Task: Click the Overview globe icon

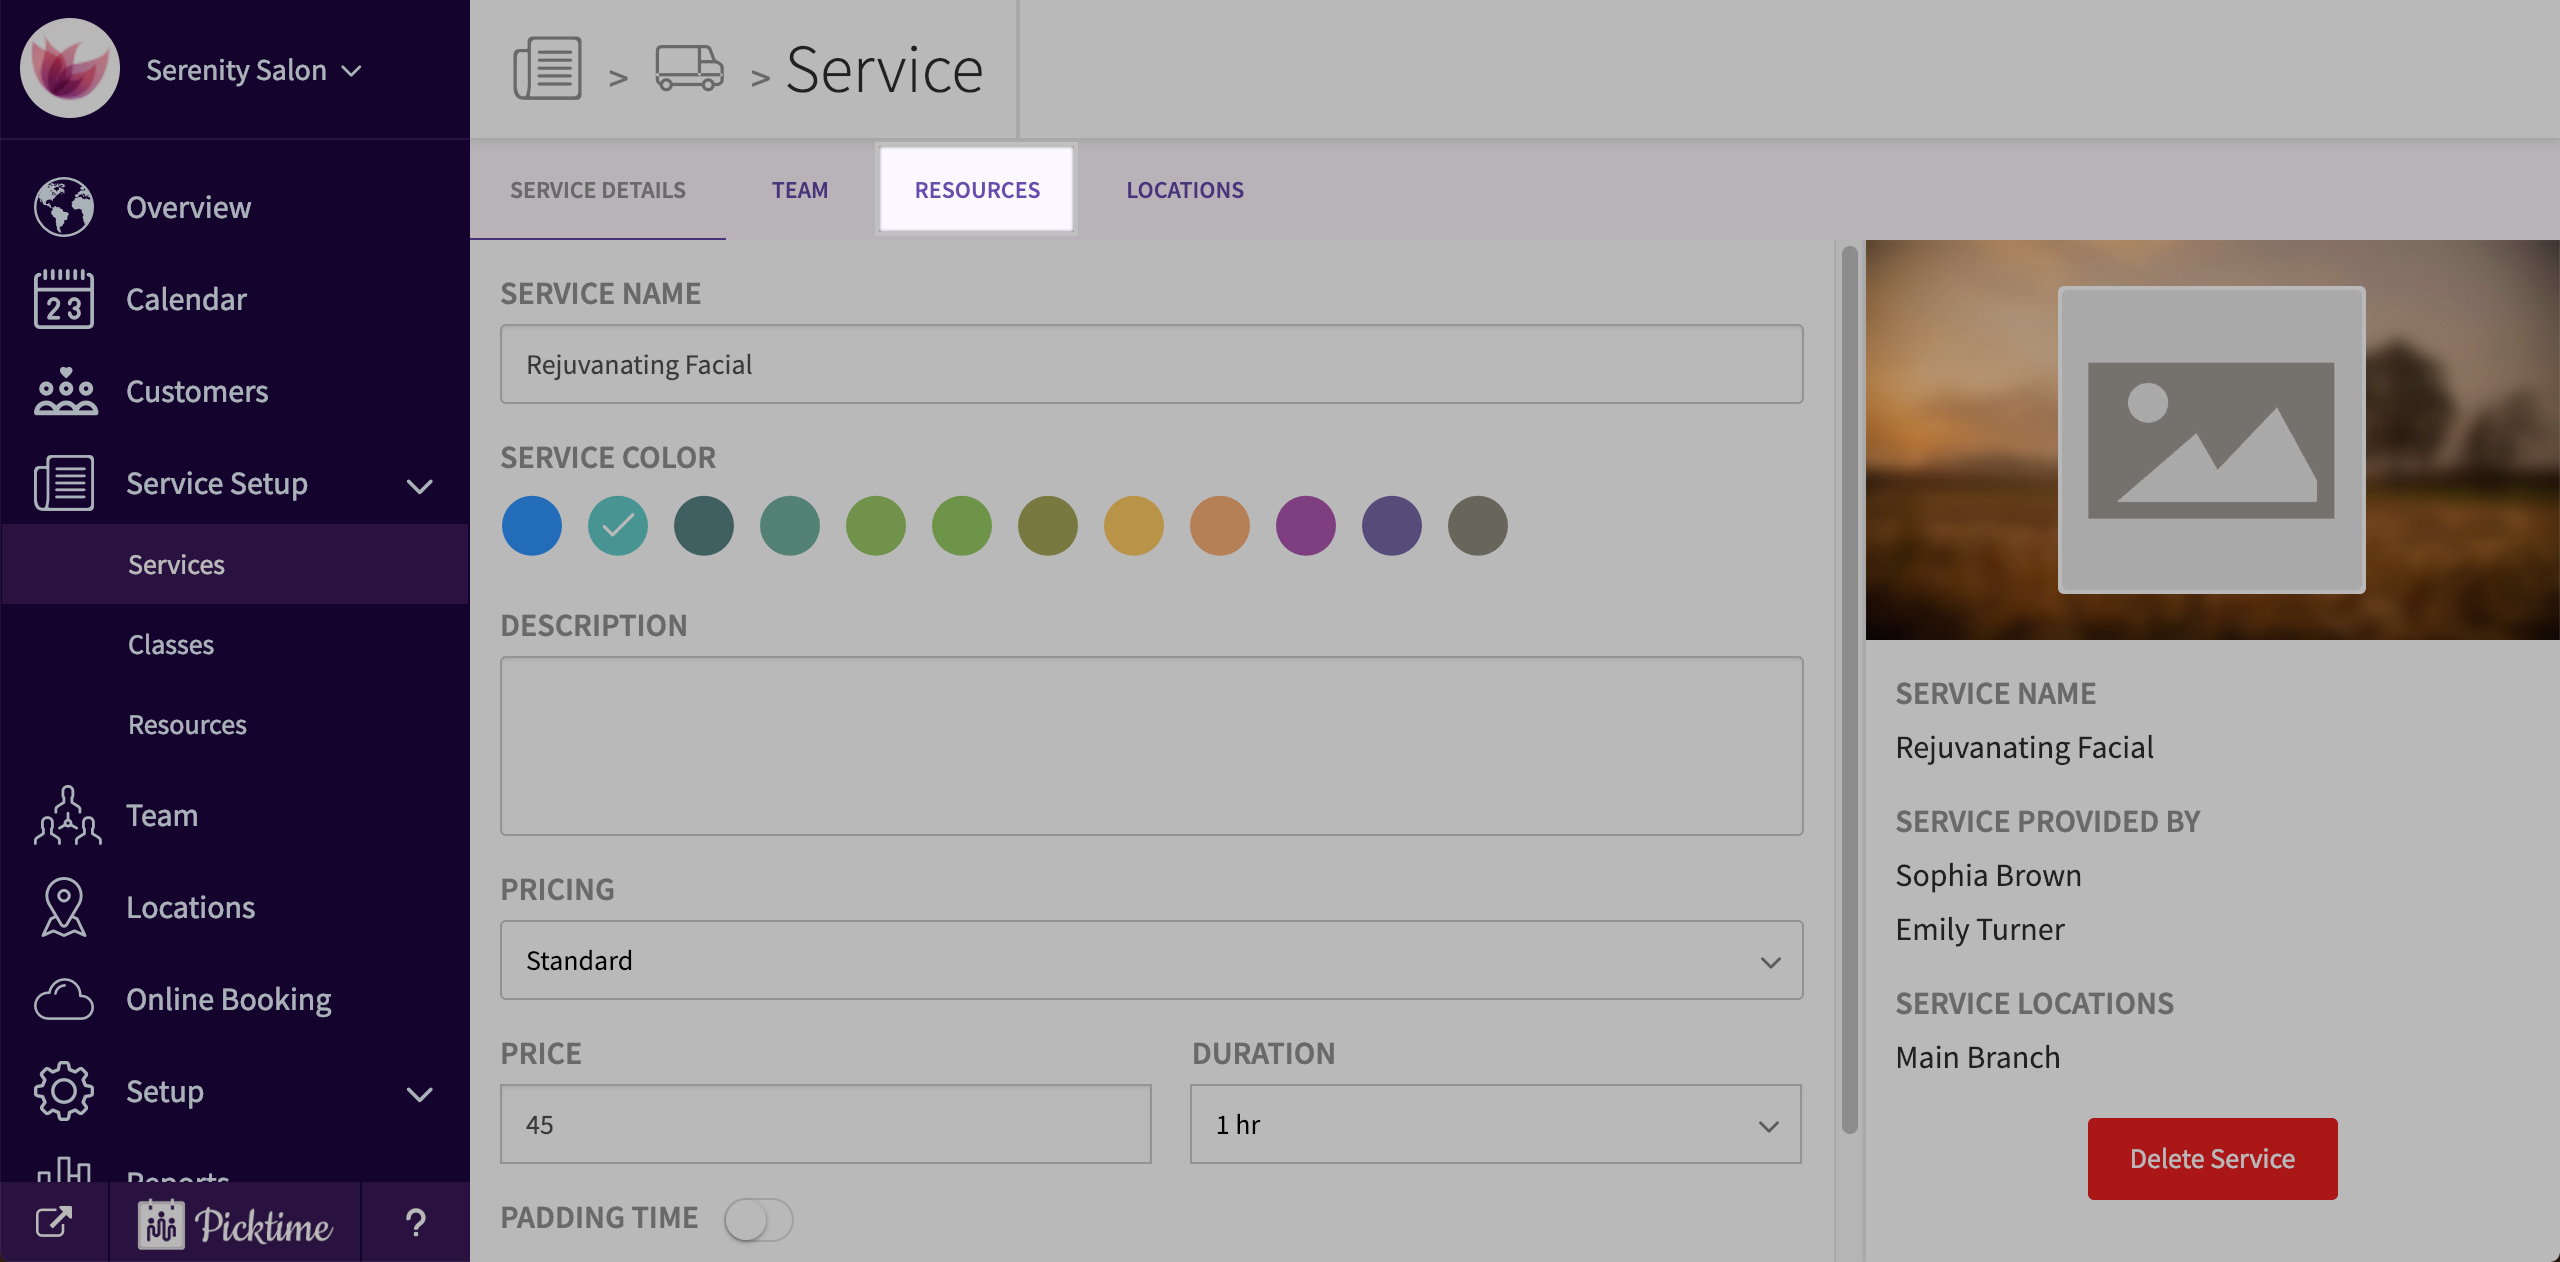Action: [x=64, y=207]
